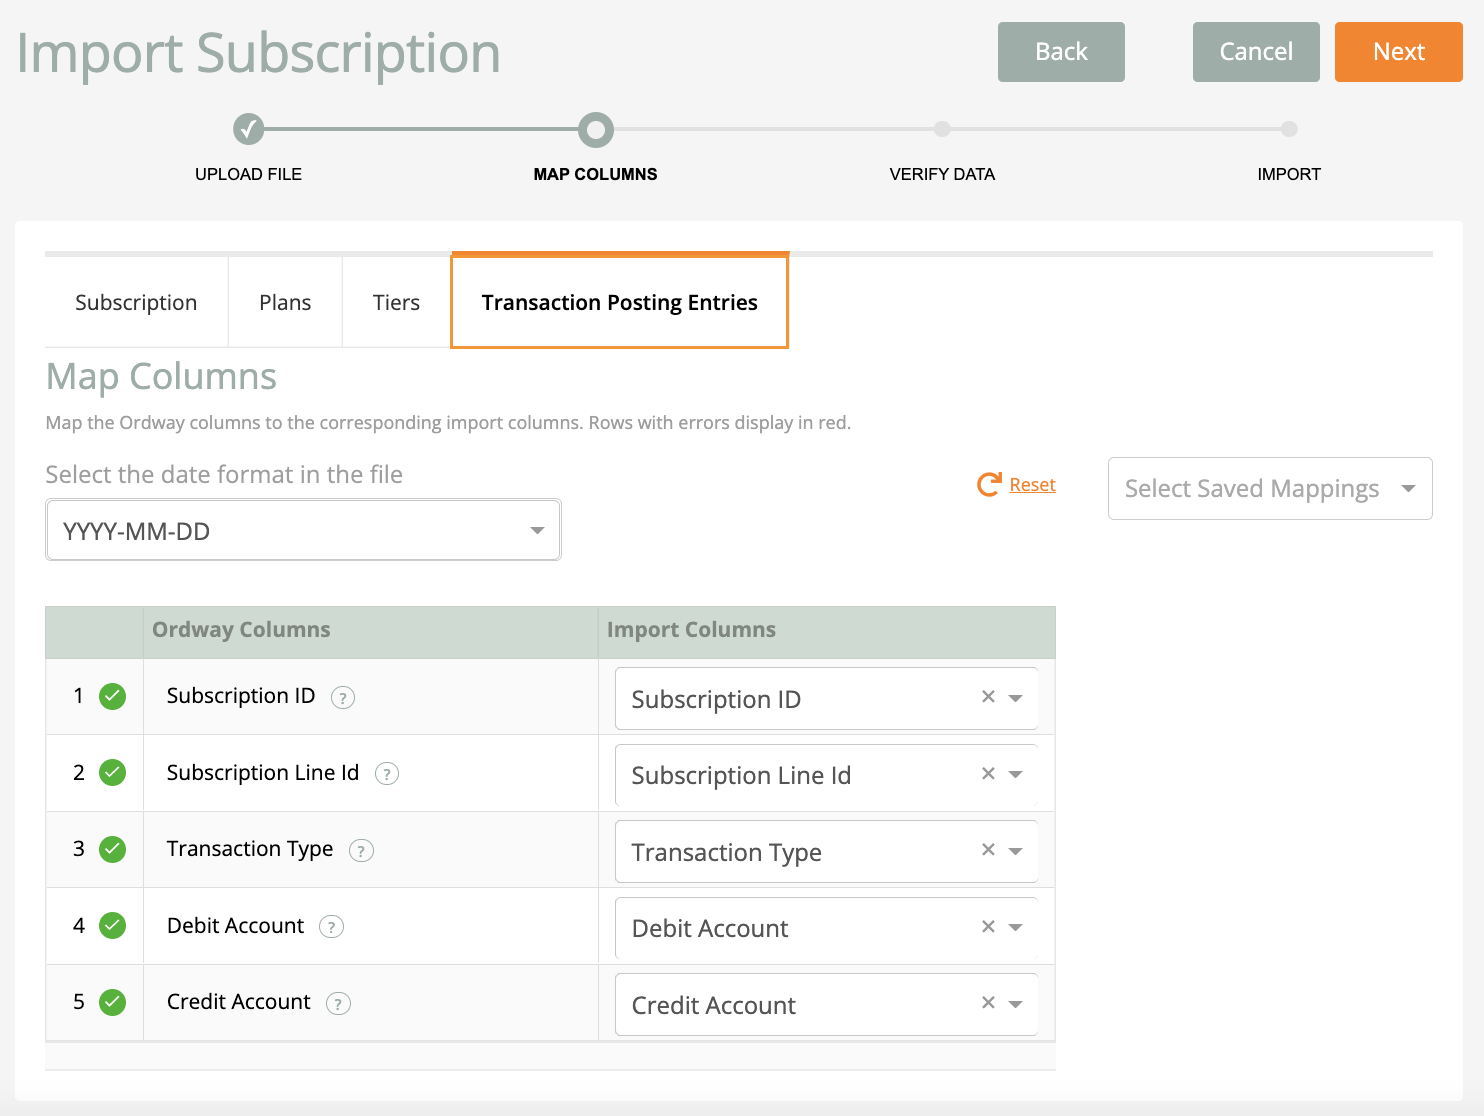This screenshot has width=1484, height=1116.
Task: Click the green check icon in row 4
Action: pyautogui.click(x=113, y=926)
